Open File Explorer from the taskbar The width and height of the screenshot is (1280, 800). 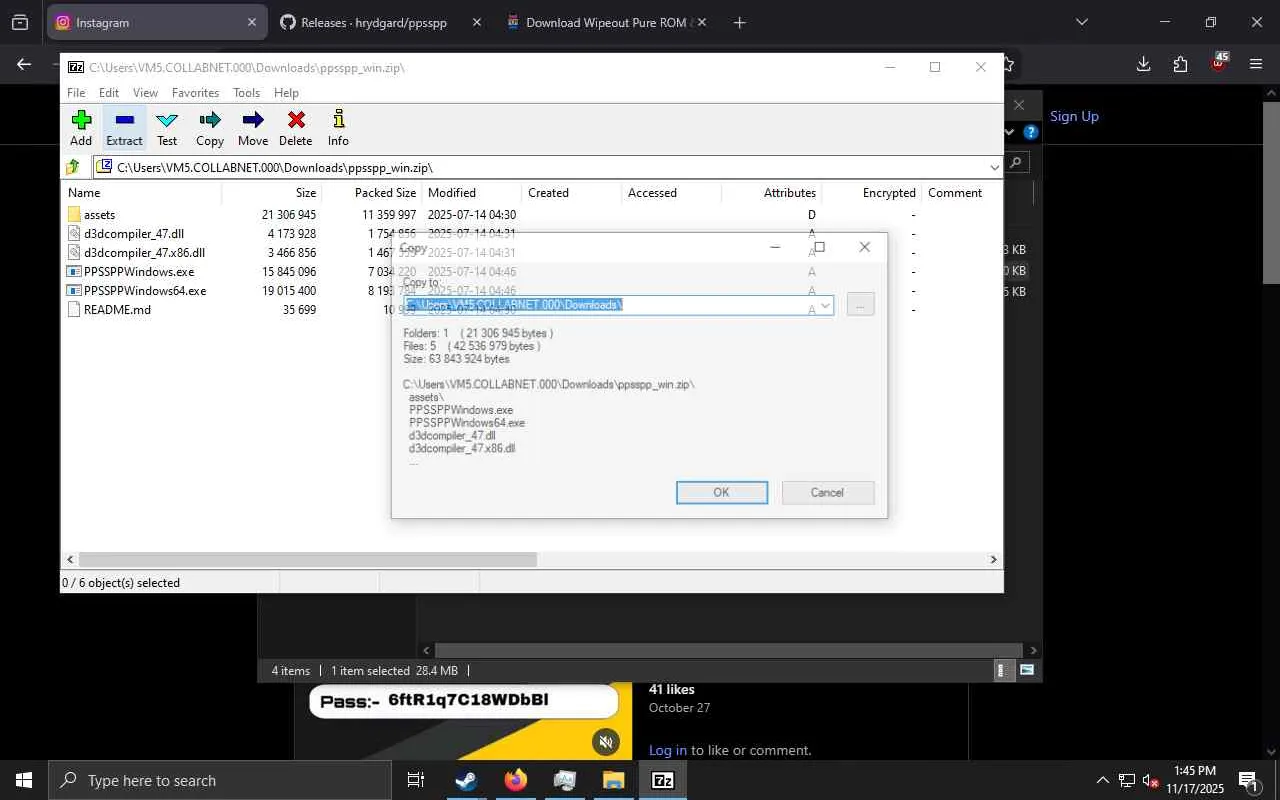(x=613, y=780)
